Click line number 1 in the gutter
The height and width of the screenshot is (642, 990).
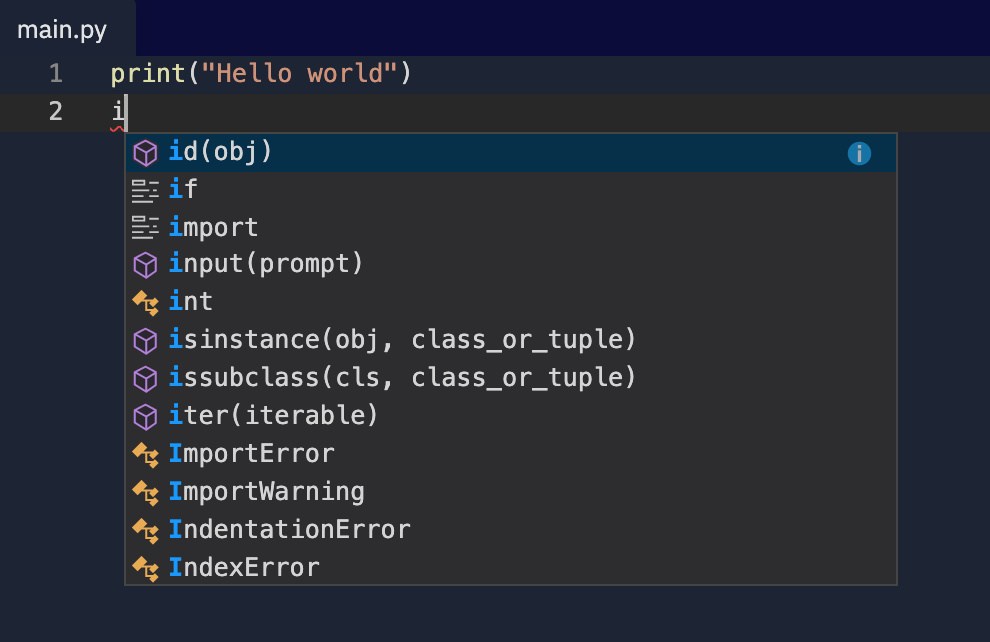pyautogui.click(x=56, y=74)
